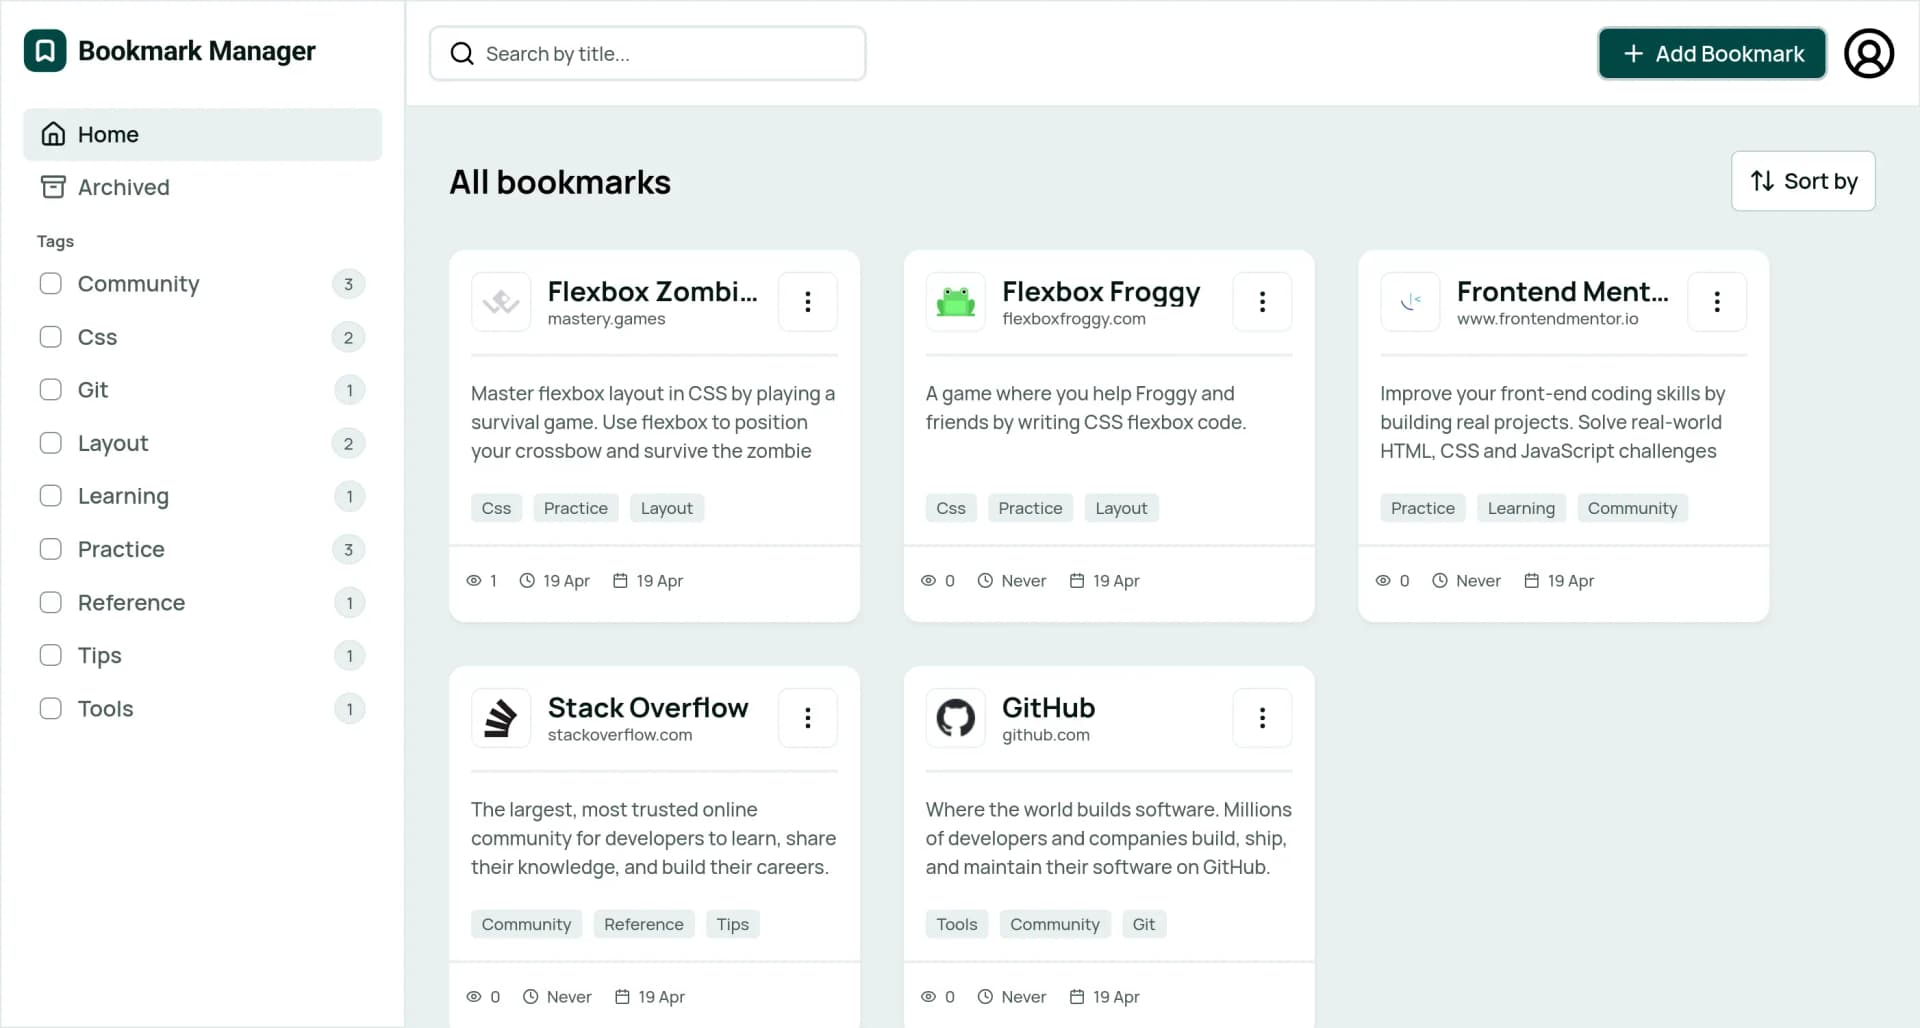The height and width of the screenshot is (1028, 1920).
Task: Click the clock icon on Frontend Mentor card
Action: tap(1440, 581)
